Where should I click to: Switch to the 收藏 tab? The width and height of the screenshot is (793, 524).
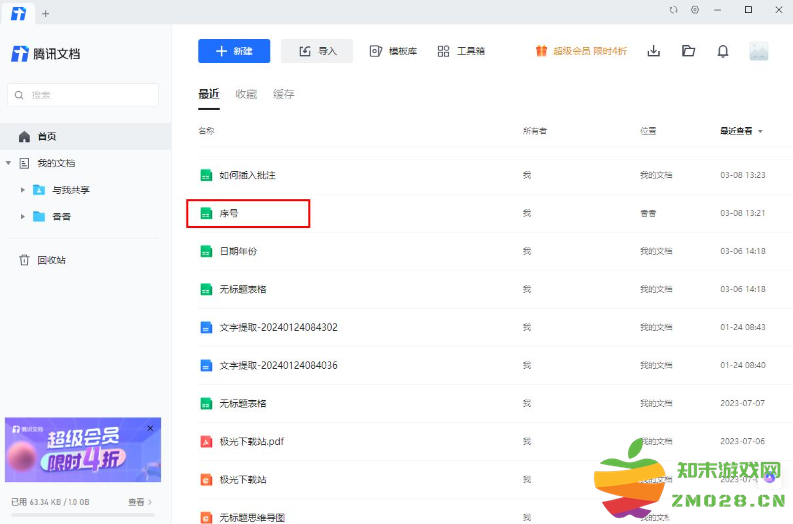[x=246, y=94]
